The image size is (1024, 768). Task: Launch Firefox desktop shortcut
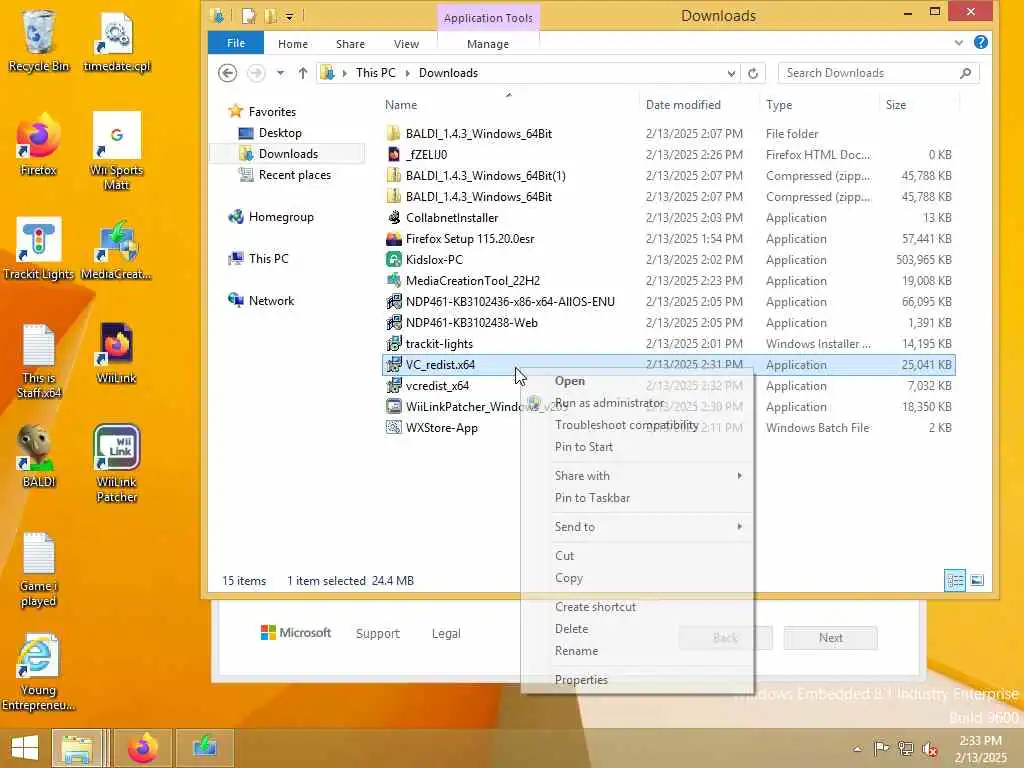(x=38, y=145)
